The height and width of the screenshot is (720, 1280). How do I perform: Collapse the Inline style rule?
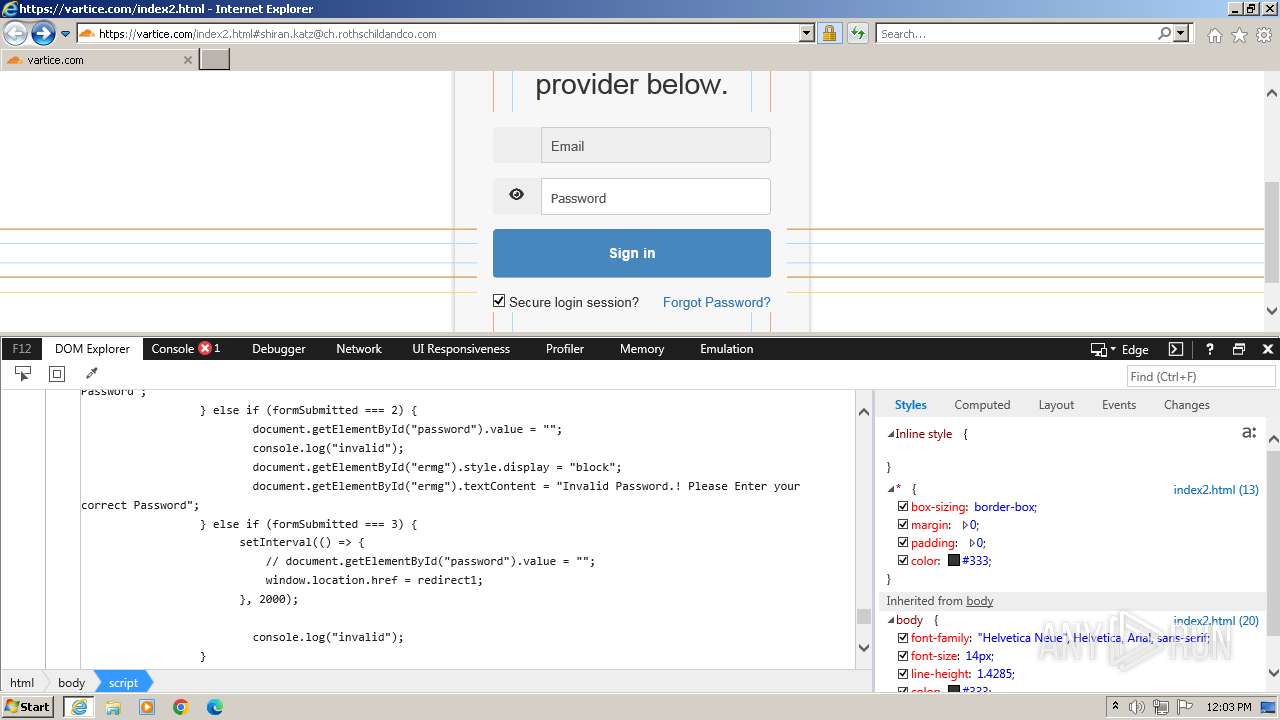tap(891, 434)
